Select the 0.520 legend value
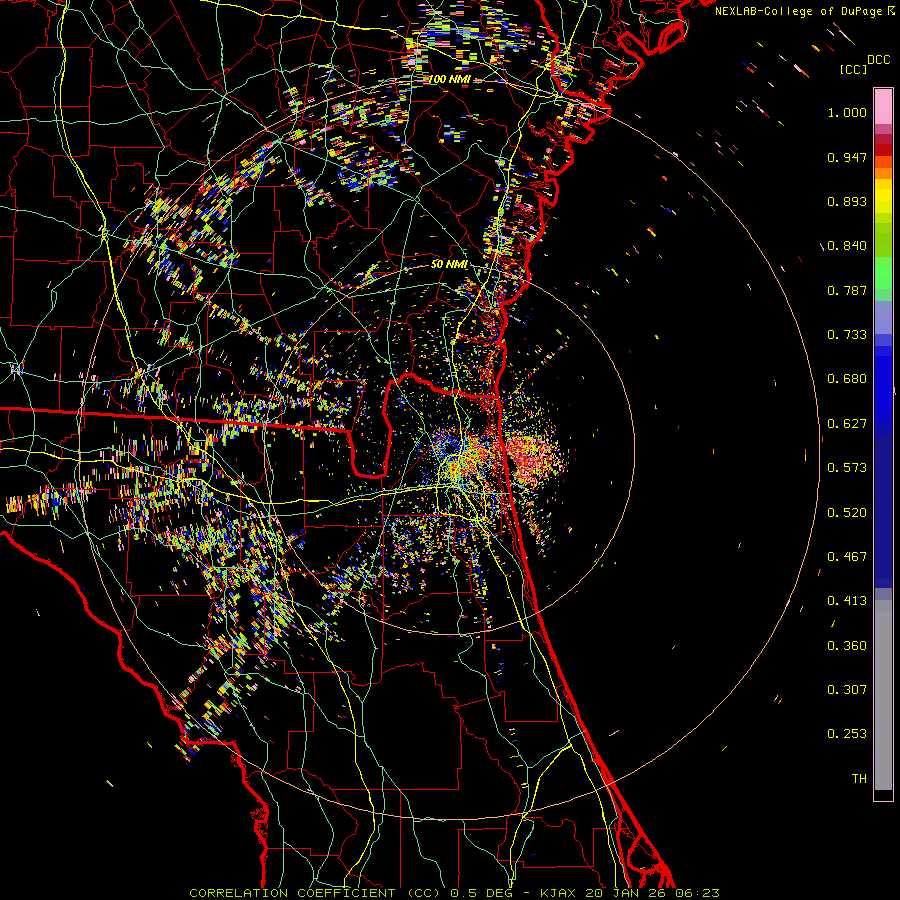 [x=847, y=513]
